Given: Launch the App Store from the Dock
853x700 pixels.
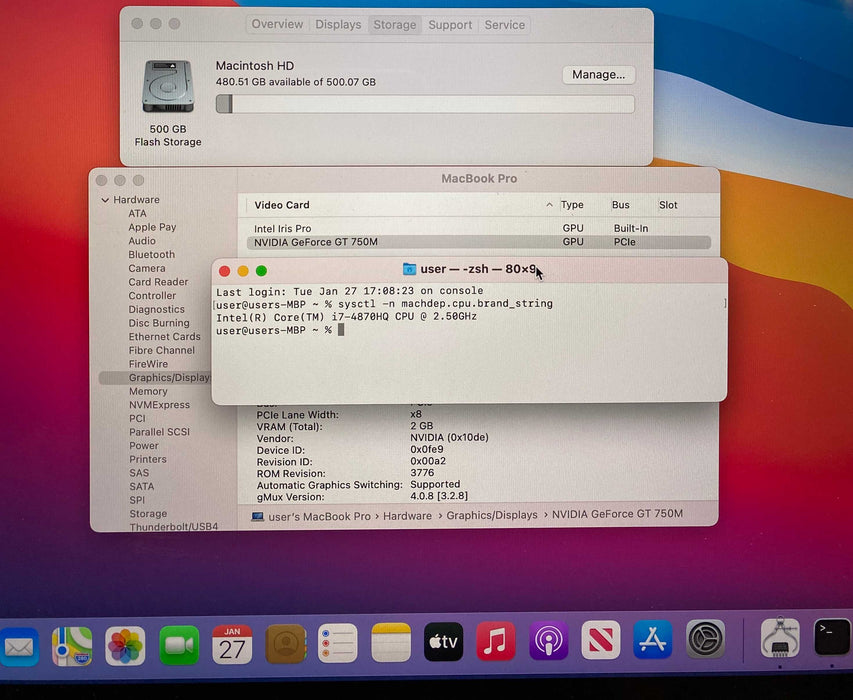Looking at the screenshot, I should (653, 640).
